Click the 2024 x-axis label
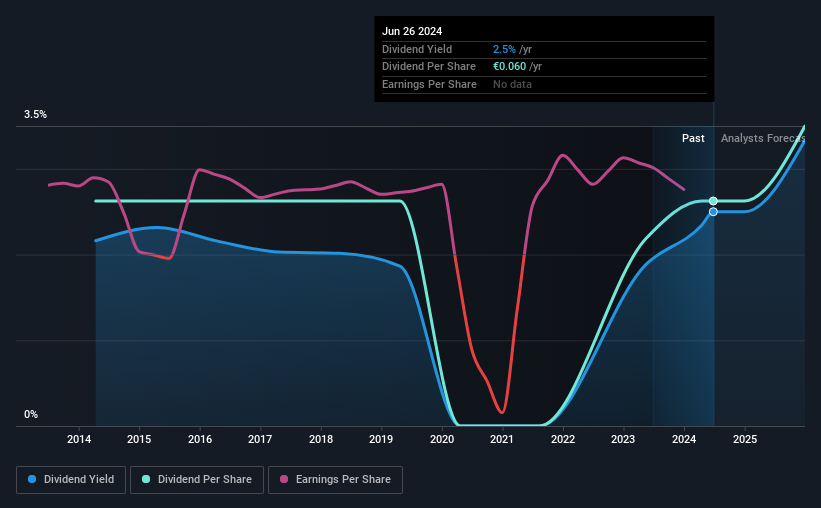 click(684, 439)
